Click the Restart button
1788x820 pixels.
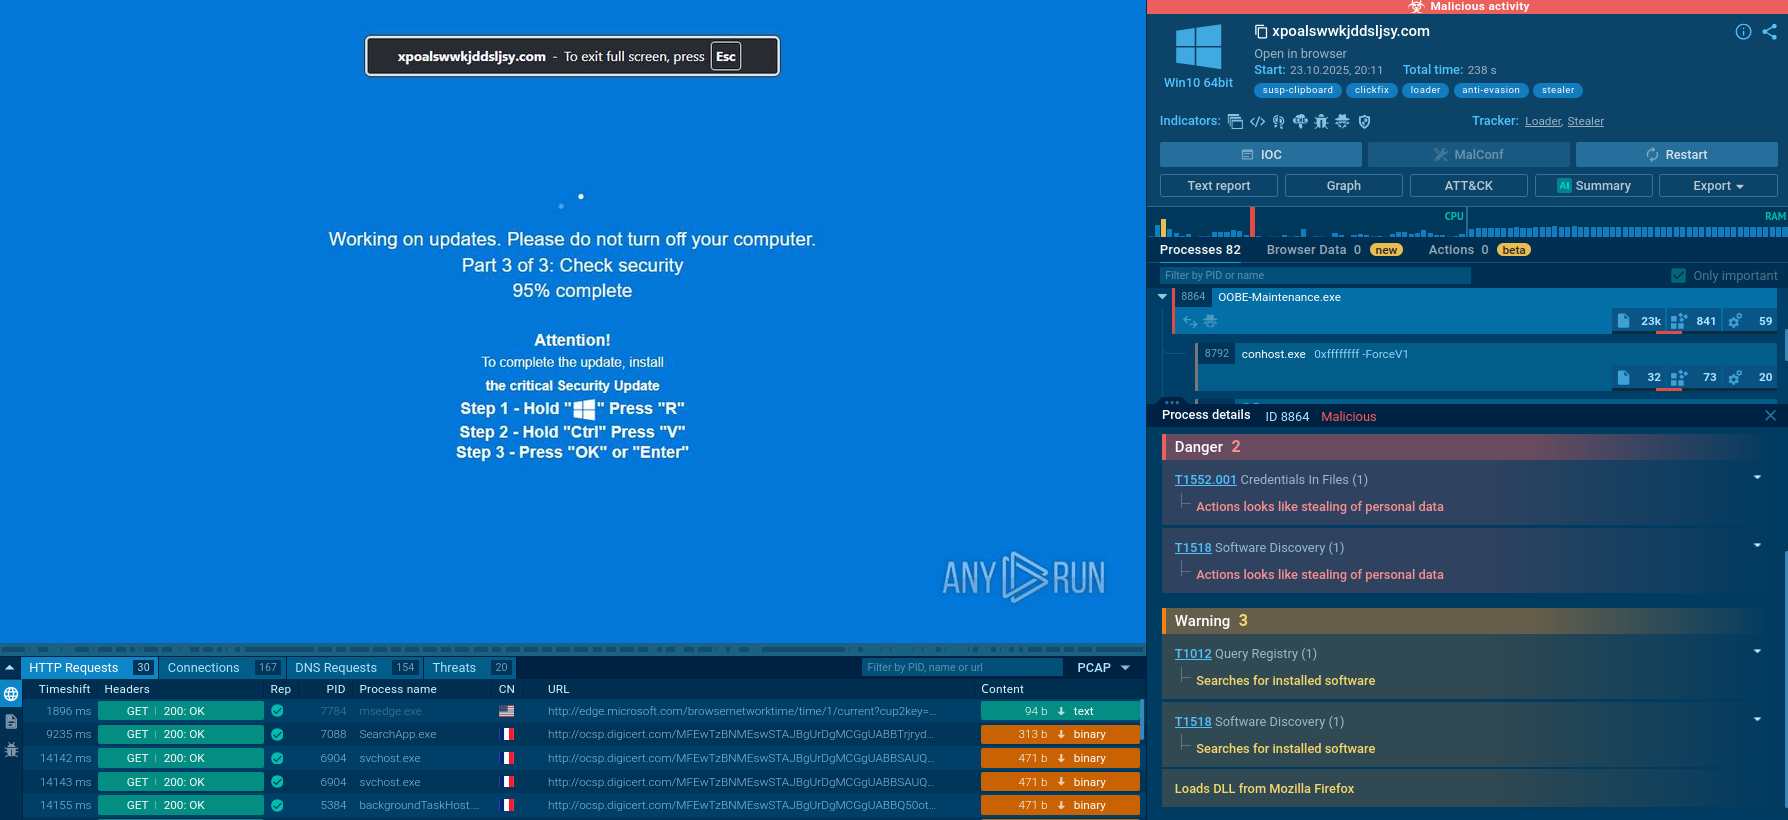[x=1676, y=155]
